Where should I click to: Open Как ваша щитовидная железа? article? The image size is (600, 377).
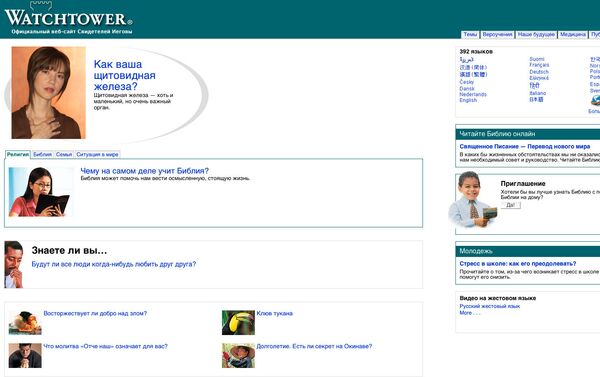click(x=124, y=75)
